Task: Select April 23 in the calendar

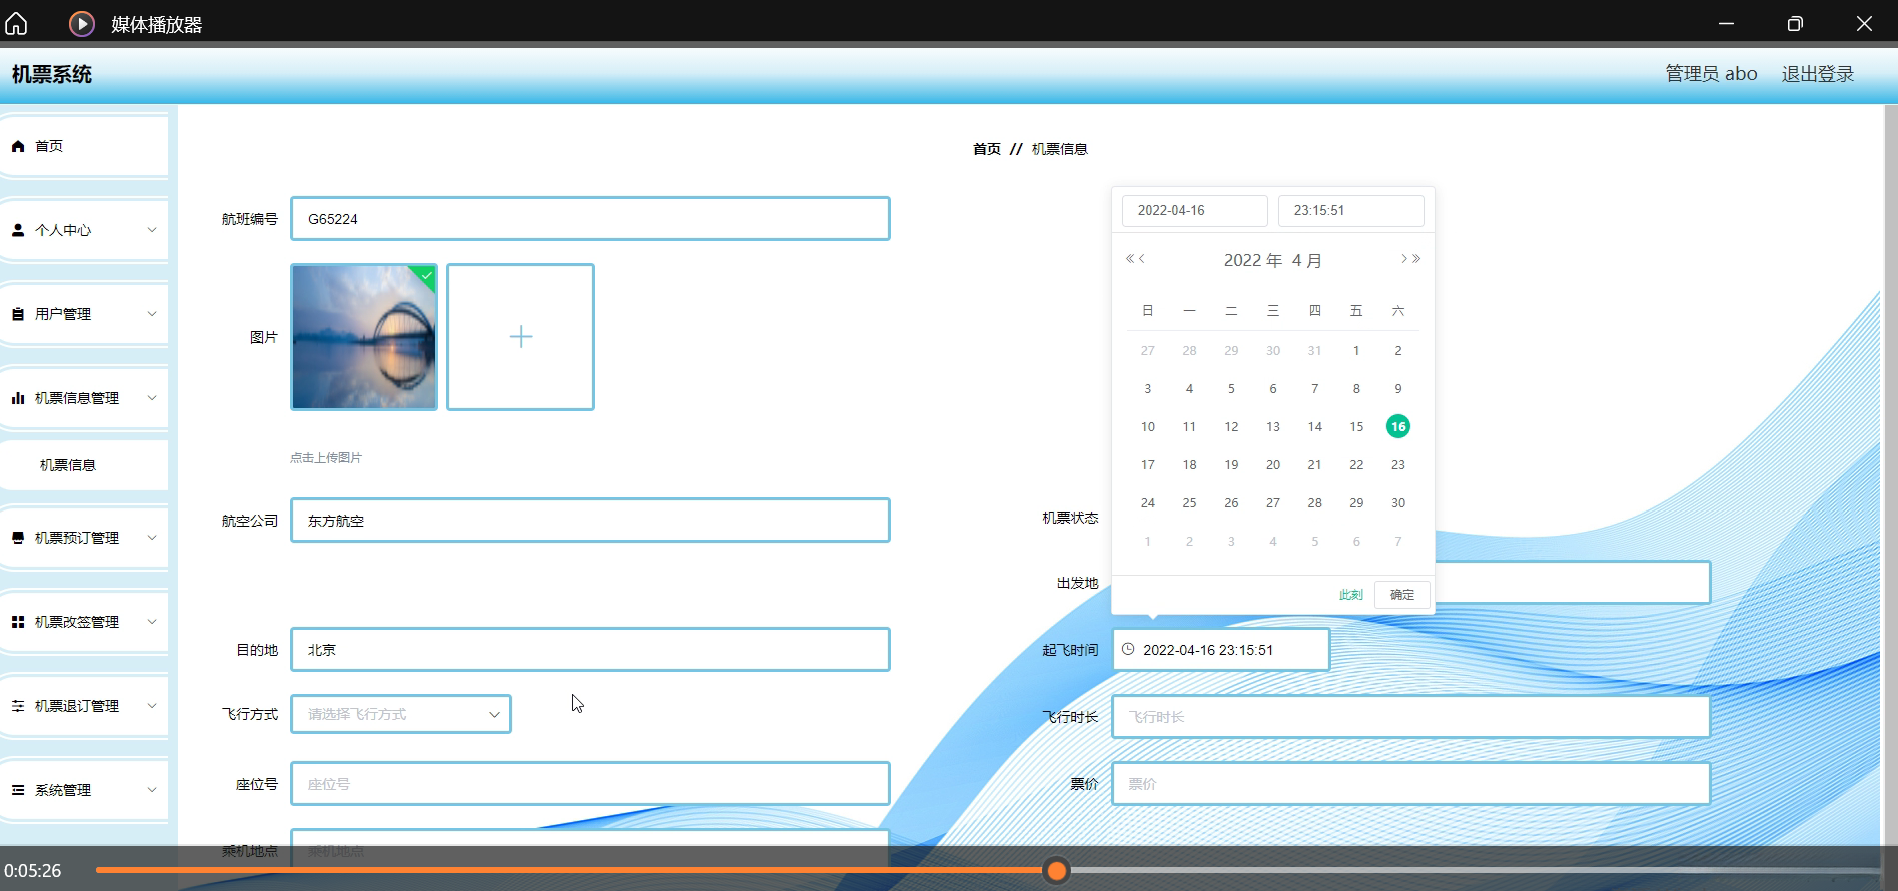Action: coord(1398,465)
